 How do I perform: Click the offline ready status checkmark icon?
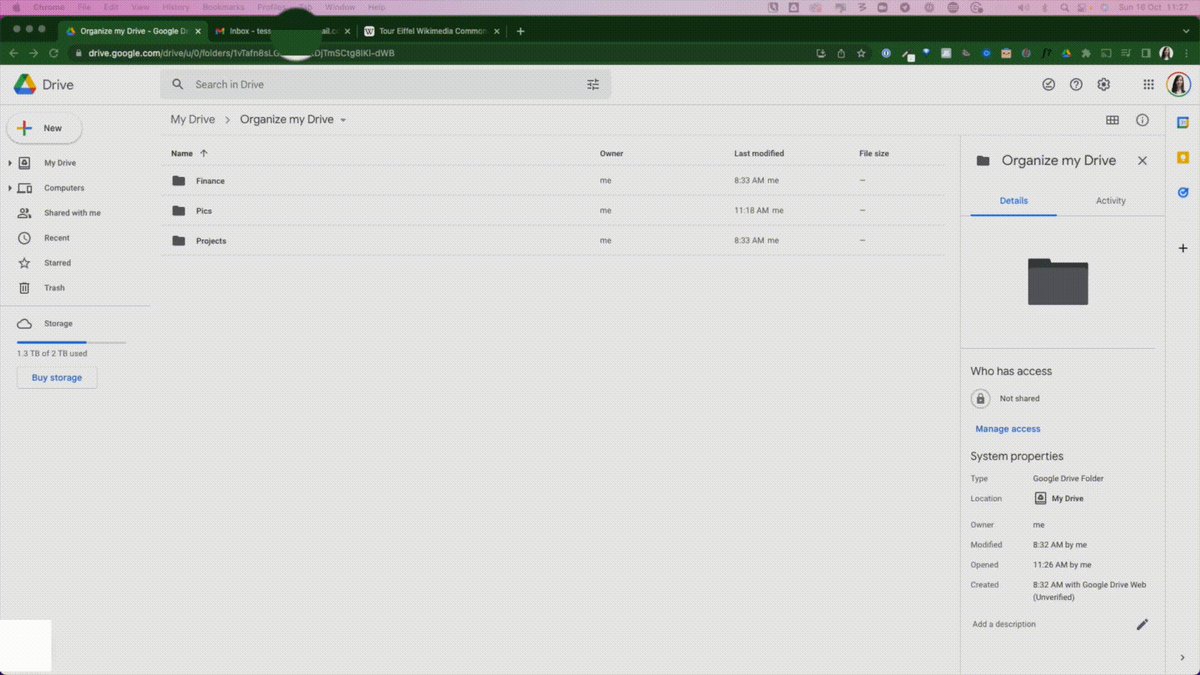tap(1048, 85)
